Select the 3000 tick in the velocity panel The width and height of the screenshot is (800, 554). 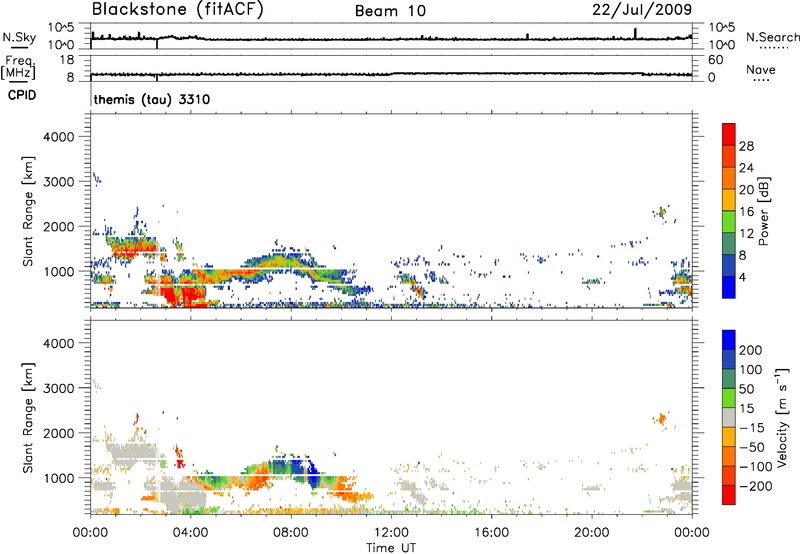click(x=58, y=388)
